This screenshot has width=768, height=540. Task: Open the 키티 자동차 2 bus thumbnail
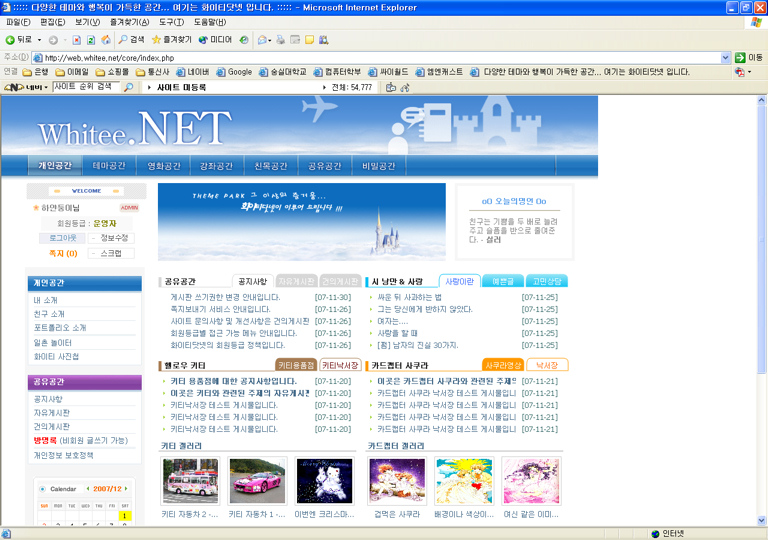pos(190,481)
